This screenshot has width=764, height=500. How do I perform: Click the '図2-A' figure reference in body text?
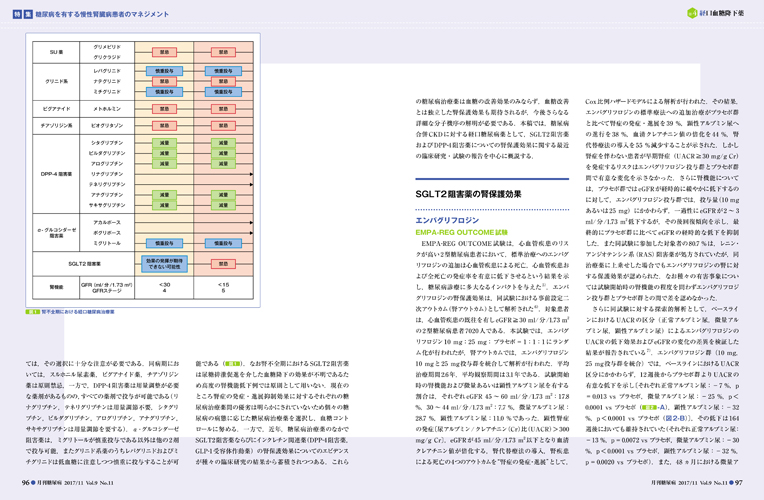pyautogui.click(x=652, y=407)
